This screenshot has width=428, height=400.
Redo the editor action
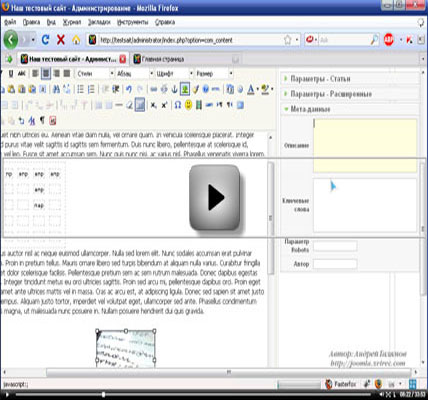(x=140, y=89)
